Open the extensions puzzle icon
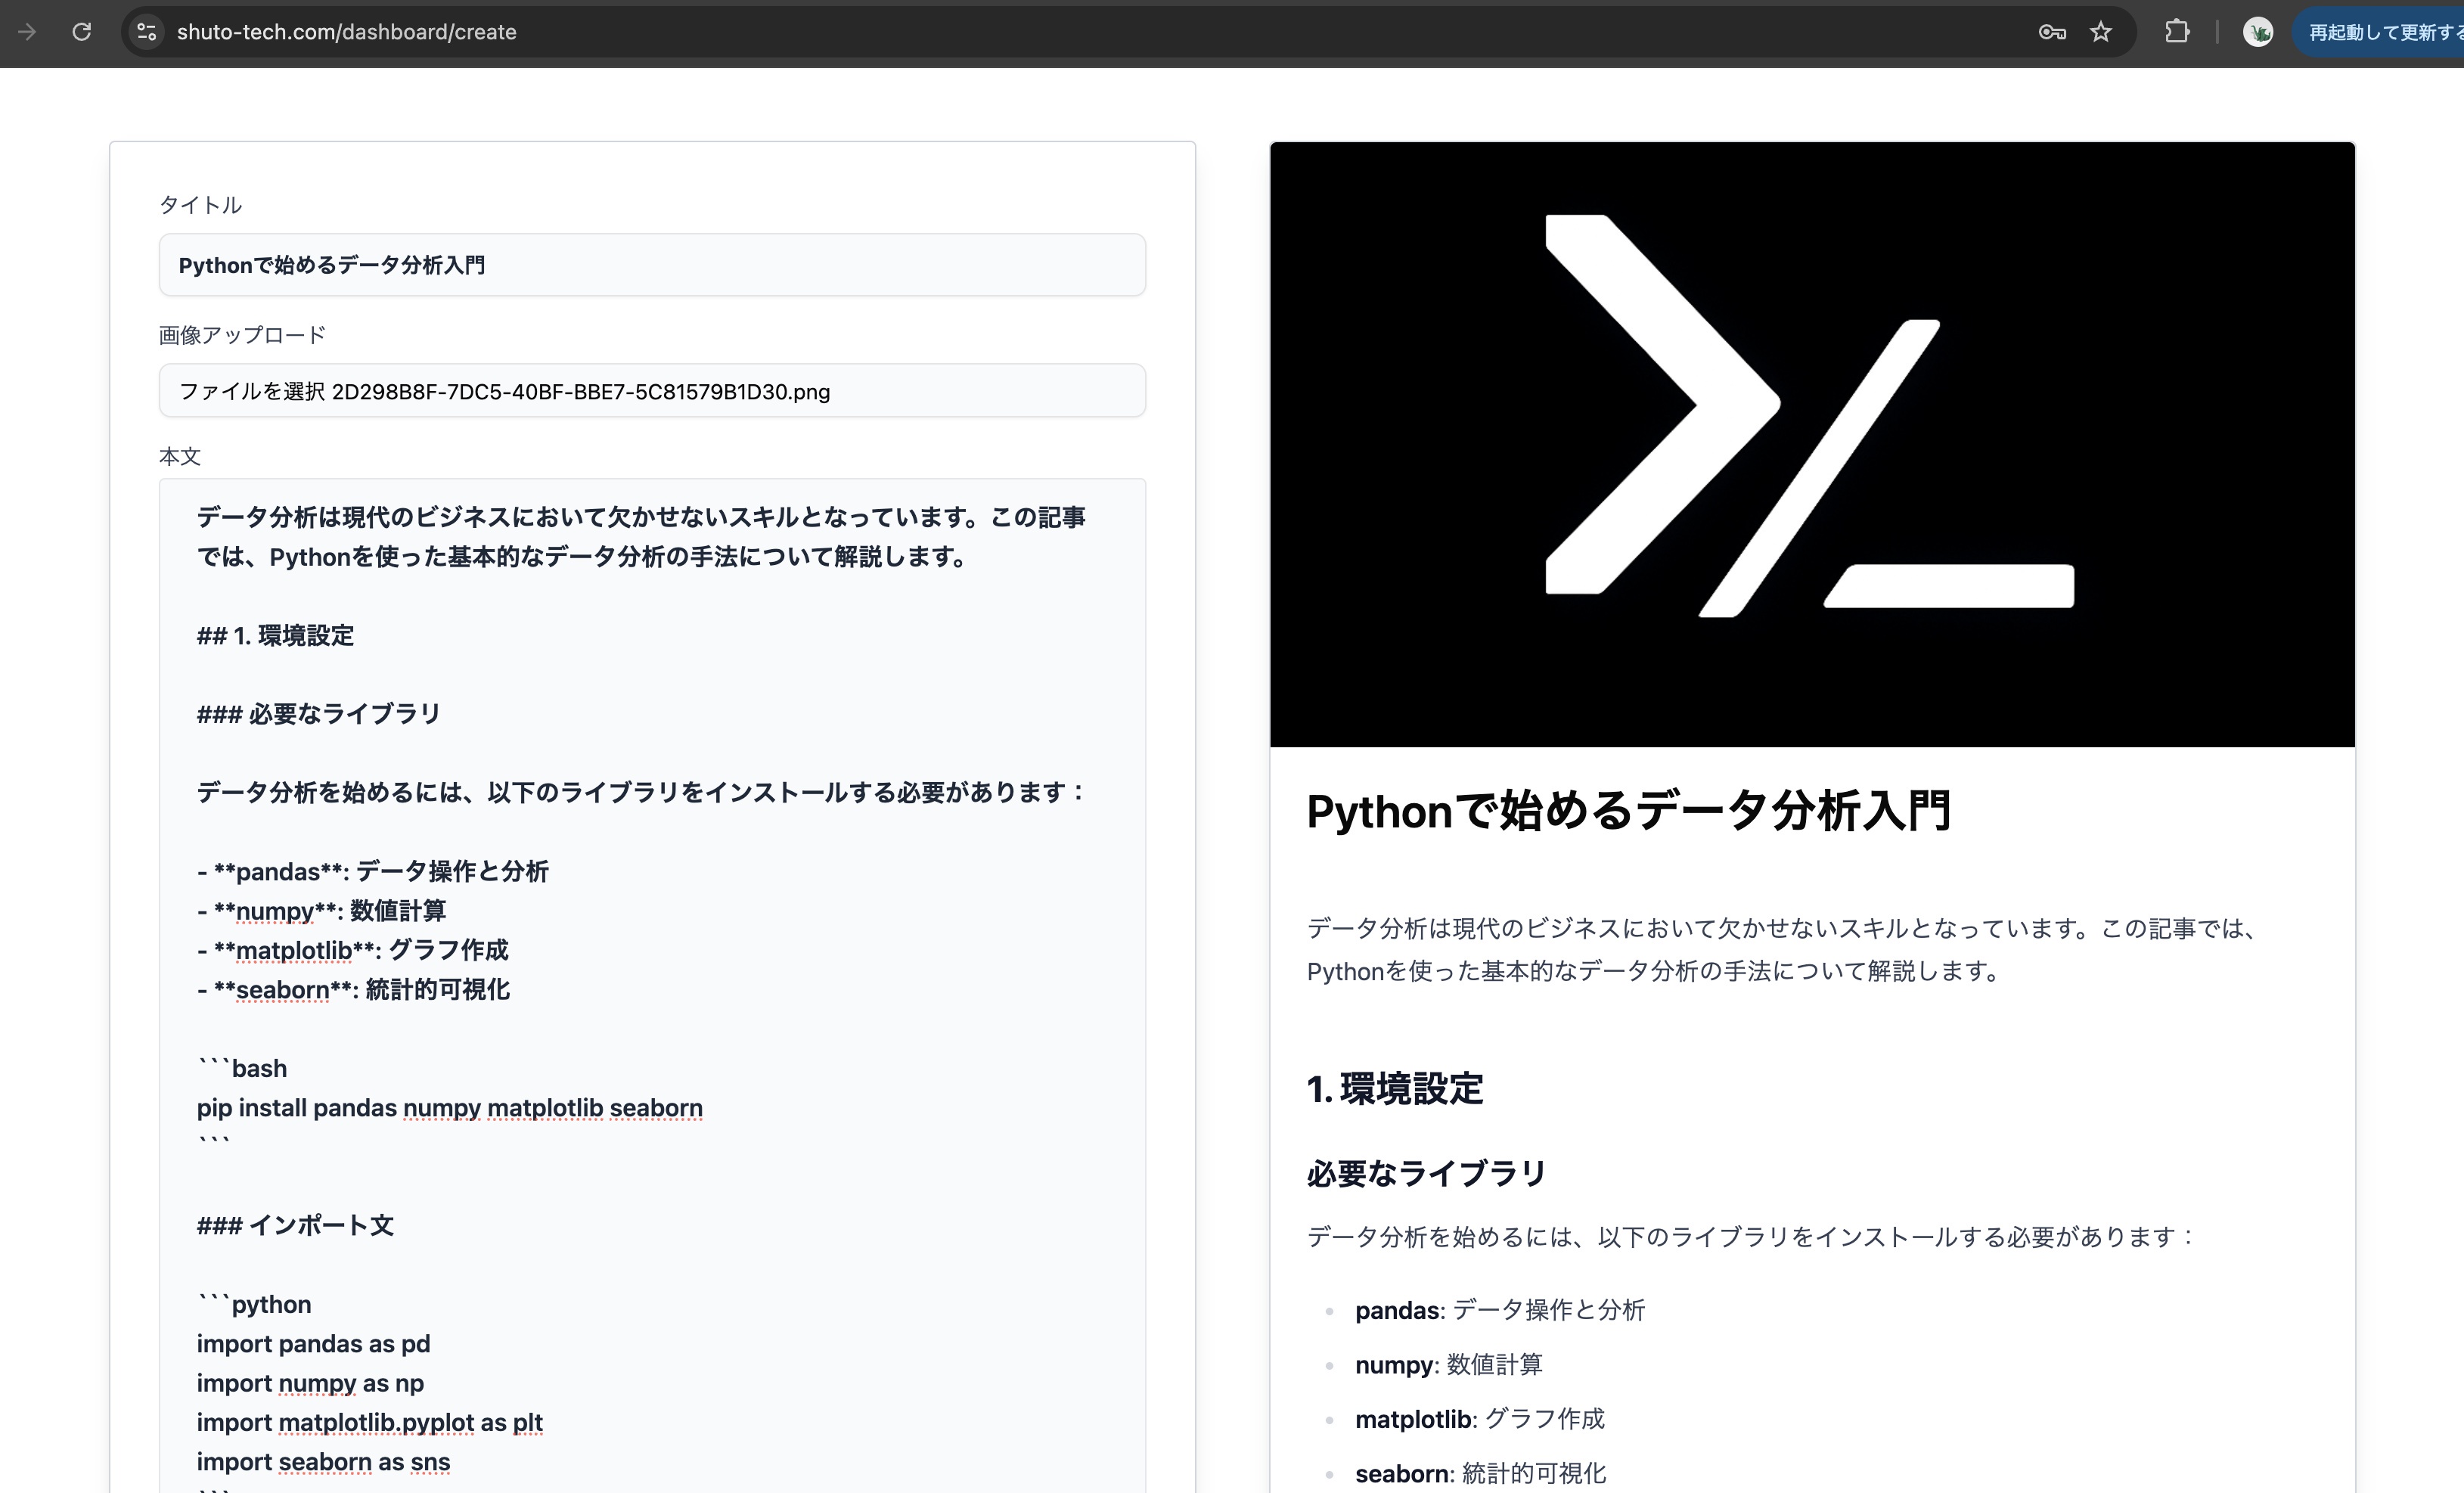This screenshot has width=2464, height=1493. [x=2177, y=32]
